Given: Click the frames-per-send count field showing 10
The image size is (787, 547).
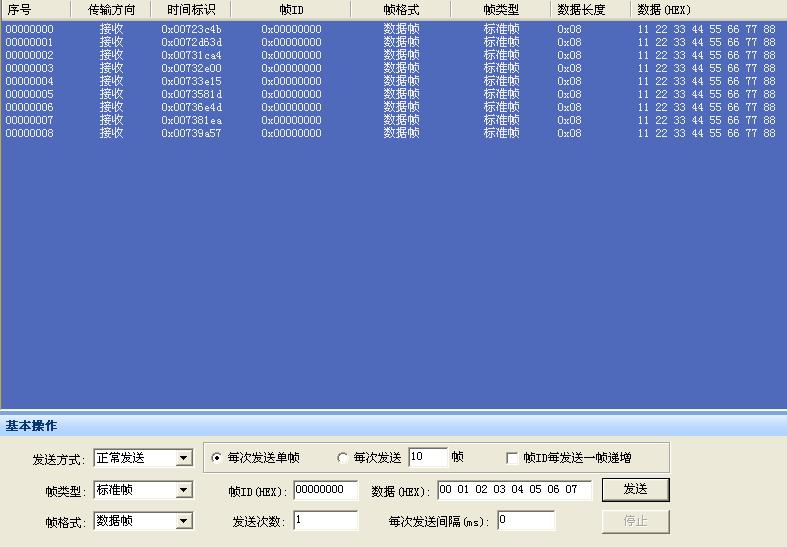Looking at the screenshot, I should (428, 457).
